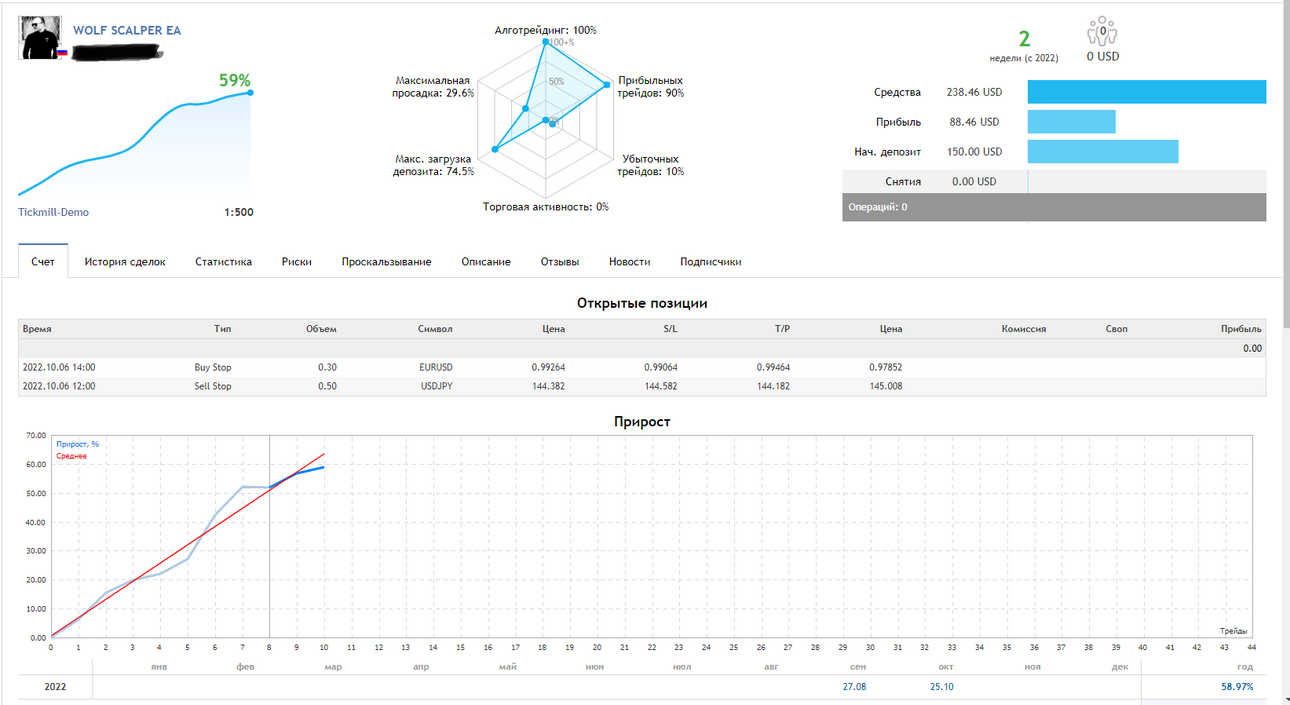Open the Описание tab
1290x705 pixels.
486,261
